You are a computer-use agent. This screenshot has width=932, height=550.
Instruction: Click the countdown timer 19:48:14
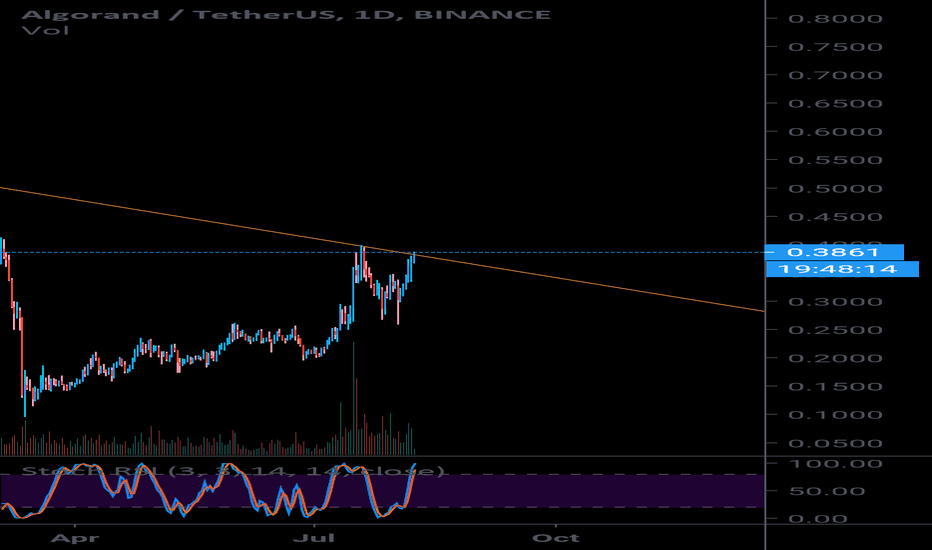pyautogui.click(x=842, y=269)
